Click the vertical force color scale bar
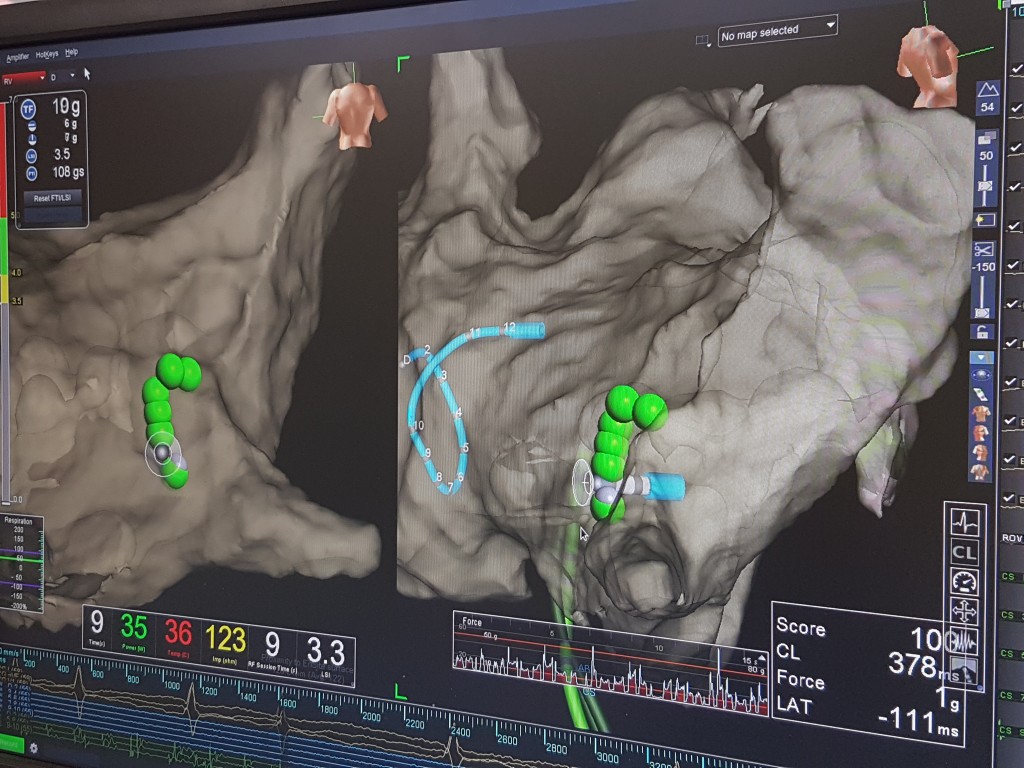The image size is (1024, 768). click(3, 302)
